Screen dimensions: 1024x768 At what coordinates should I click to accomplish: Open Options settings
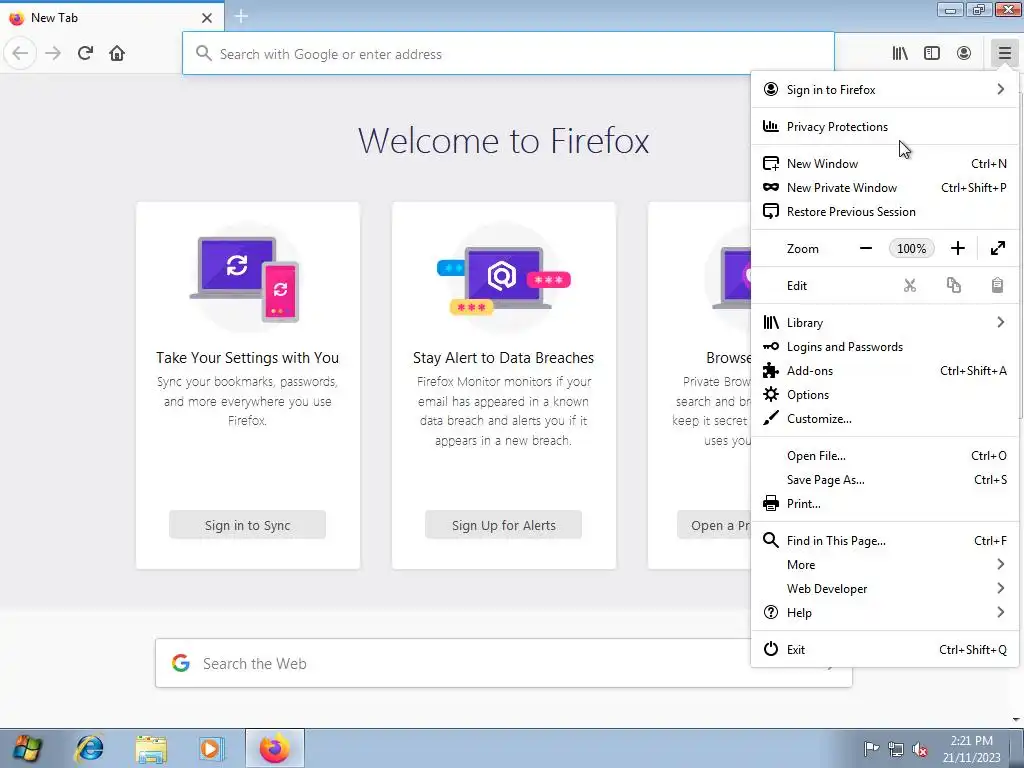click(x=885, y=394)
